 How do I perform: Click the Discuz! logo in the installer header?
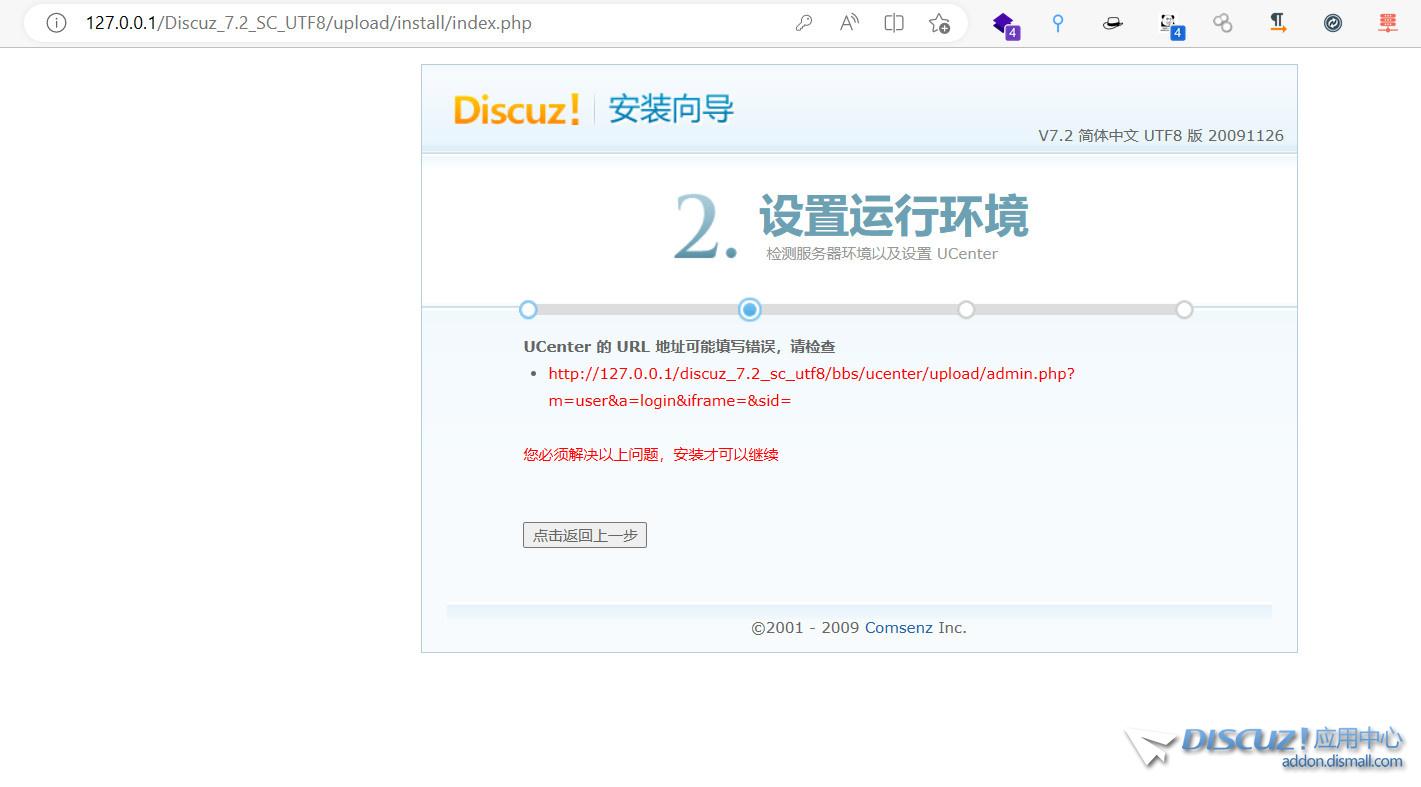pyautogui.click(x=516, y=110)
